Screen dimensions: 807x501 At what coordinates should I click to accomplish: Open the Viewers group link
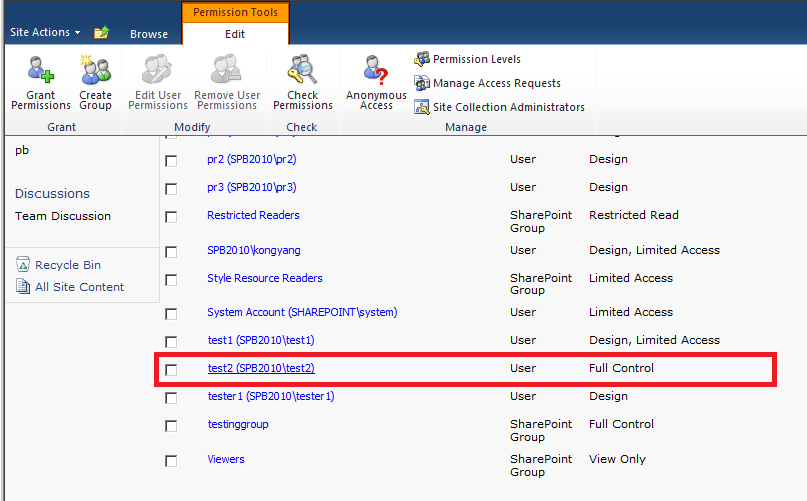[x=226, y=459]
